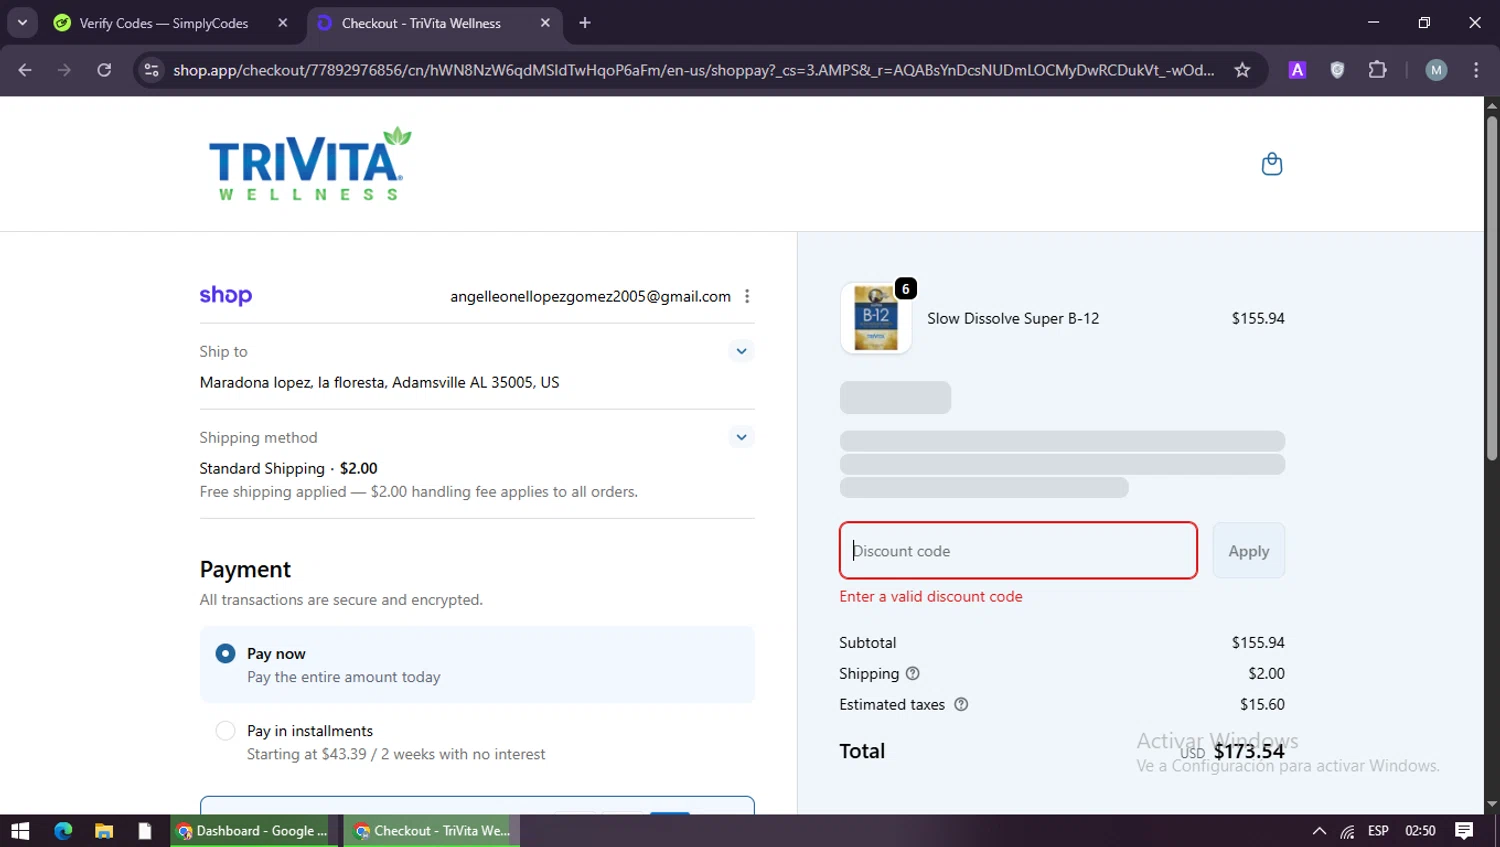
Task: Bookmark this page with the star icon
Action: [1242, 70]
